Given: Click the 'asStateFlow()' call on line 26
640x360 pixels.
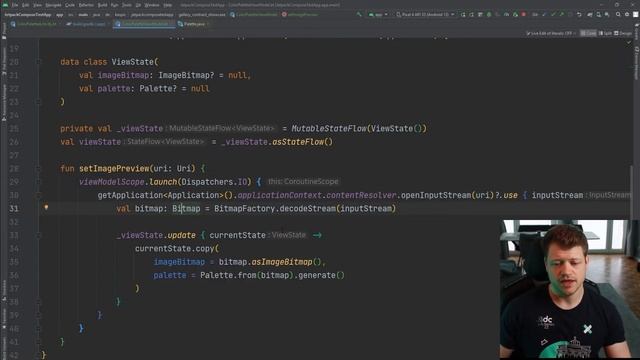Looking at the screenshot, I should click(302, 142).
